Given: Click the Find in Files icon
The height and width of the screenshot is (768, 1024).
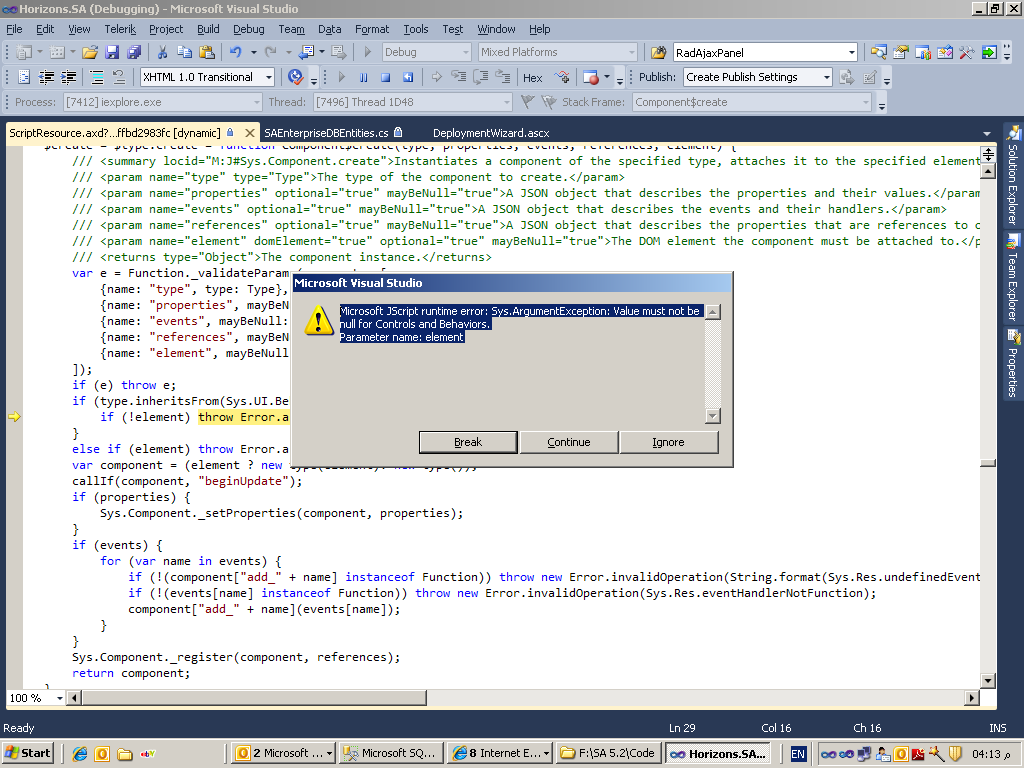Looking at the screenshot, I should [x=658, y=52].
